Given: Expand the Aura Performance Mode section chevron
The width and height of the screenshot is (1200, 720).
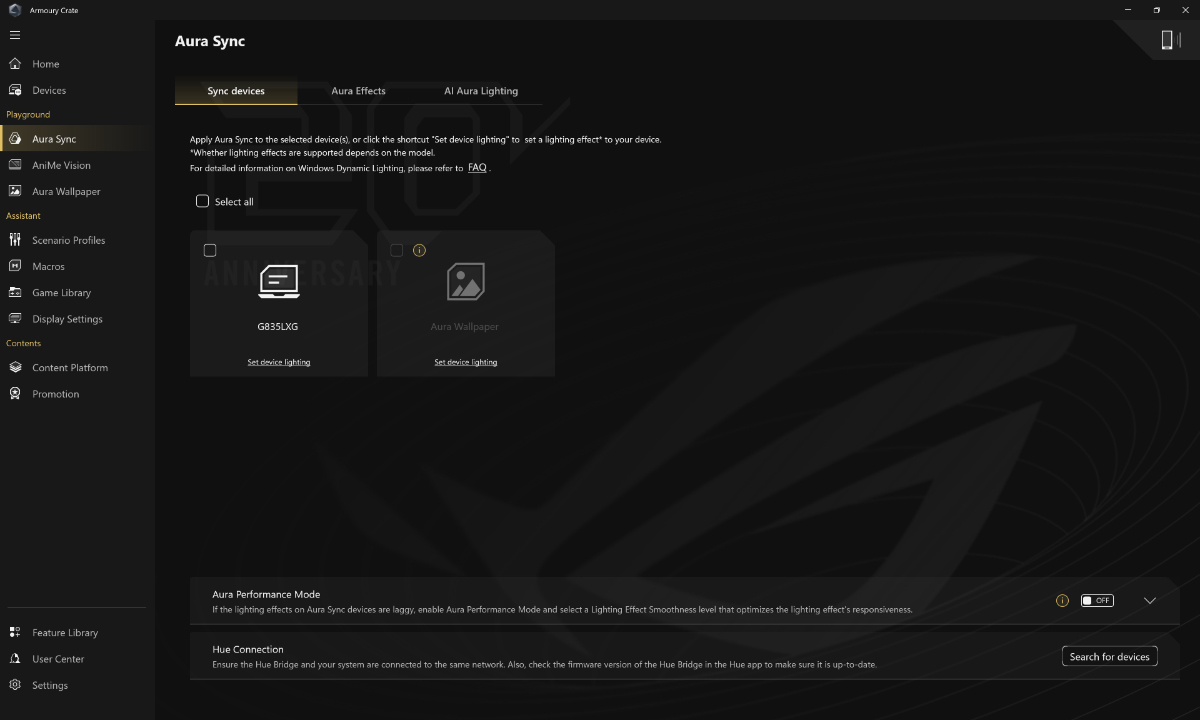Looking at the screenshot, I should [1150, 601].
